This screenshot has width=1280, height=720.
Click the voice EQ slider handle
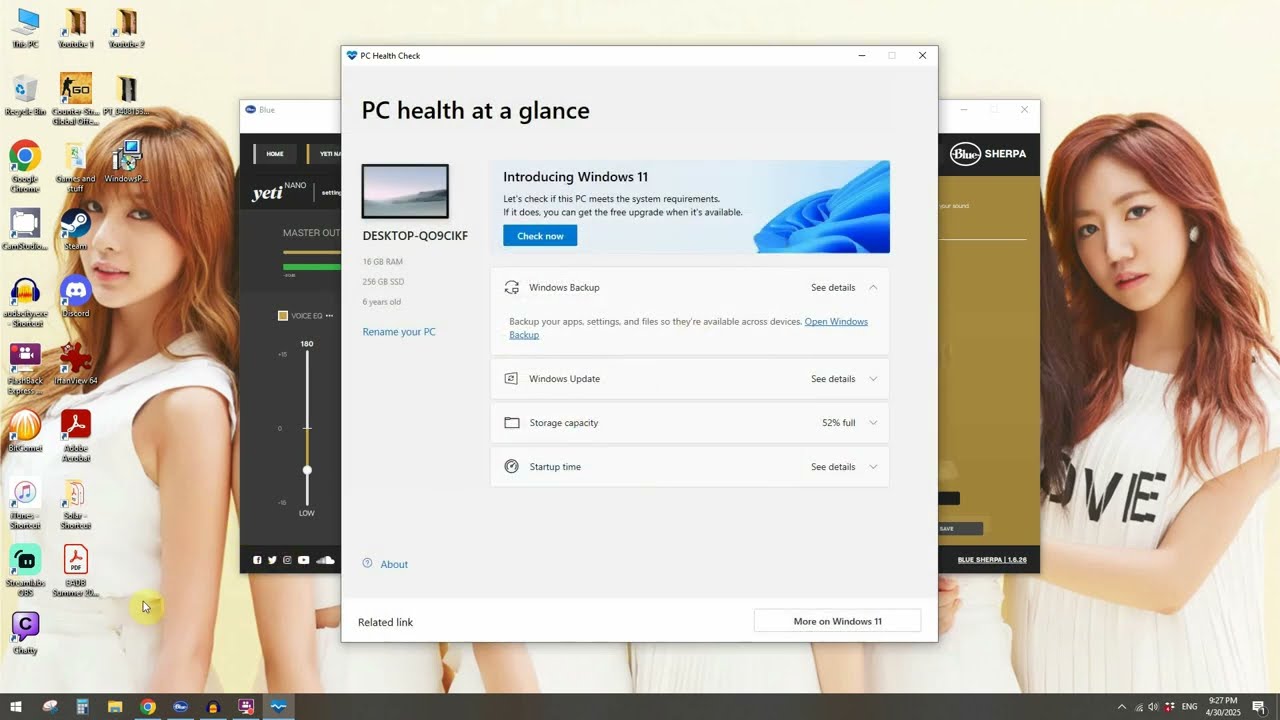[307, 470]
